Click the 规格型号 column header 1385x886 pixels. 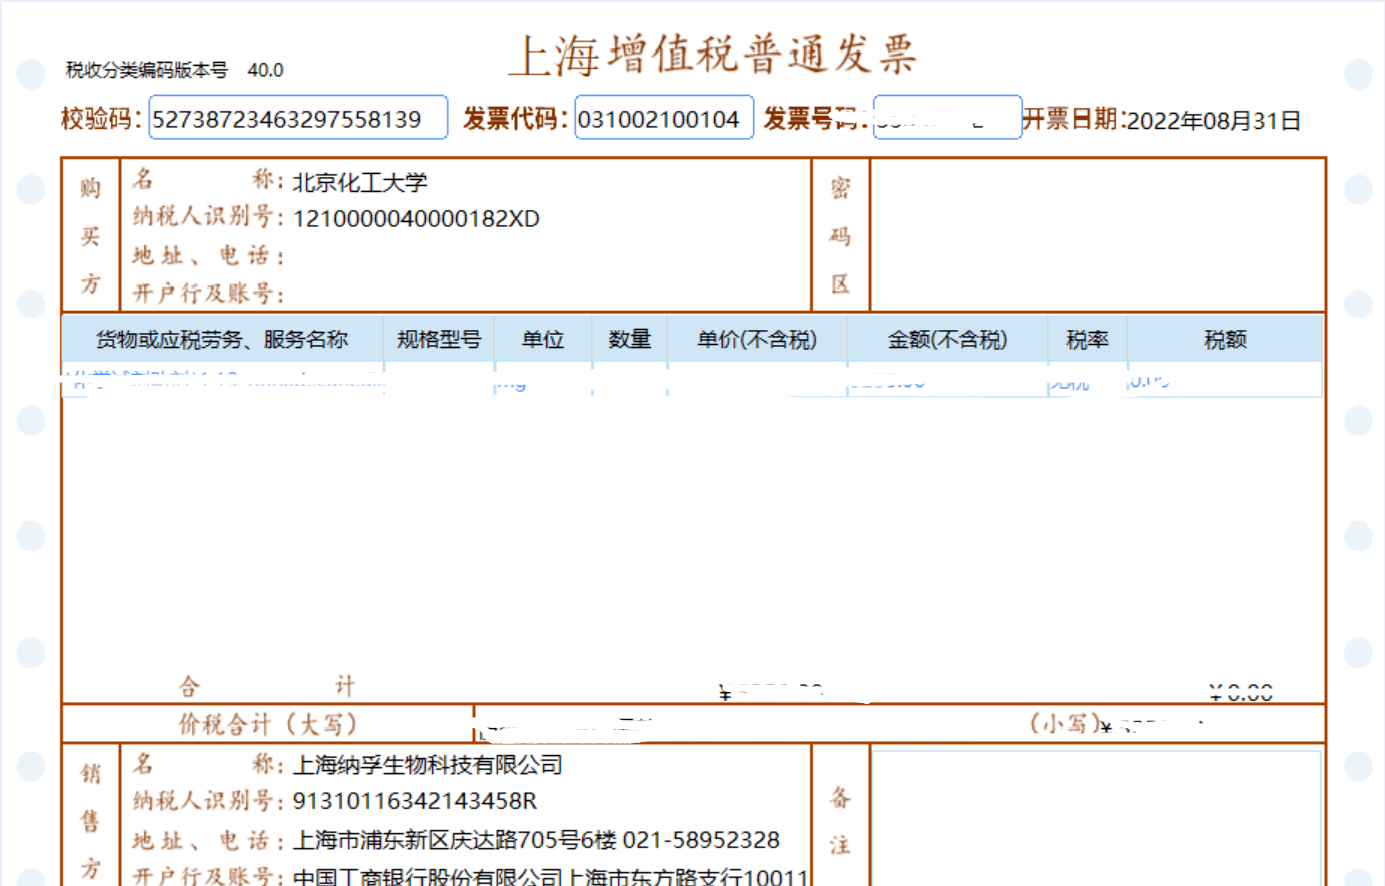coord(438,340)
